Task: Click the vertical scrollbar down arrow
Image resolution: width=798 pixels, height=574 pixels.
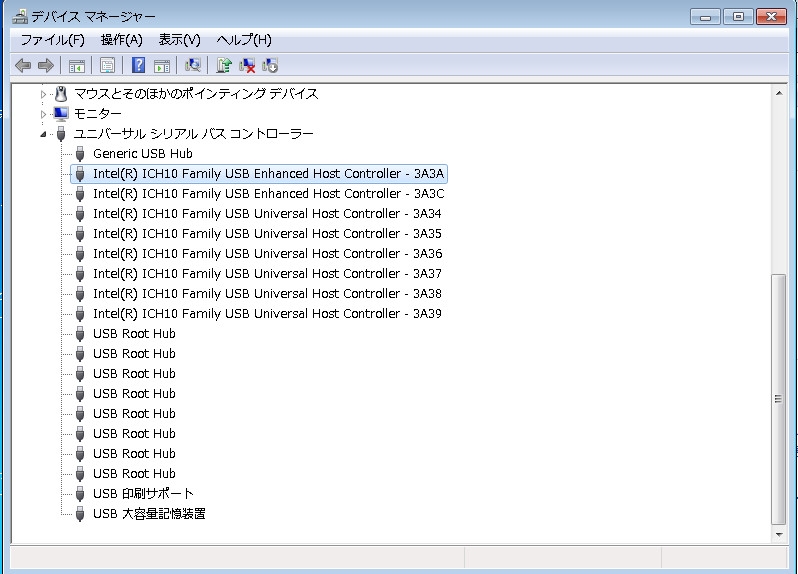Action: 780,534
